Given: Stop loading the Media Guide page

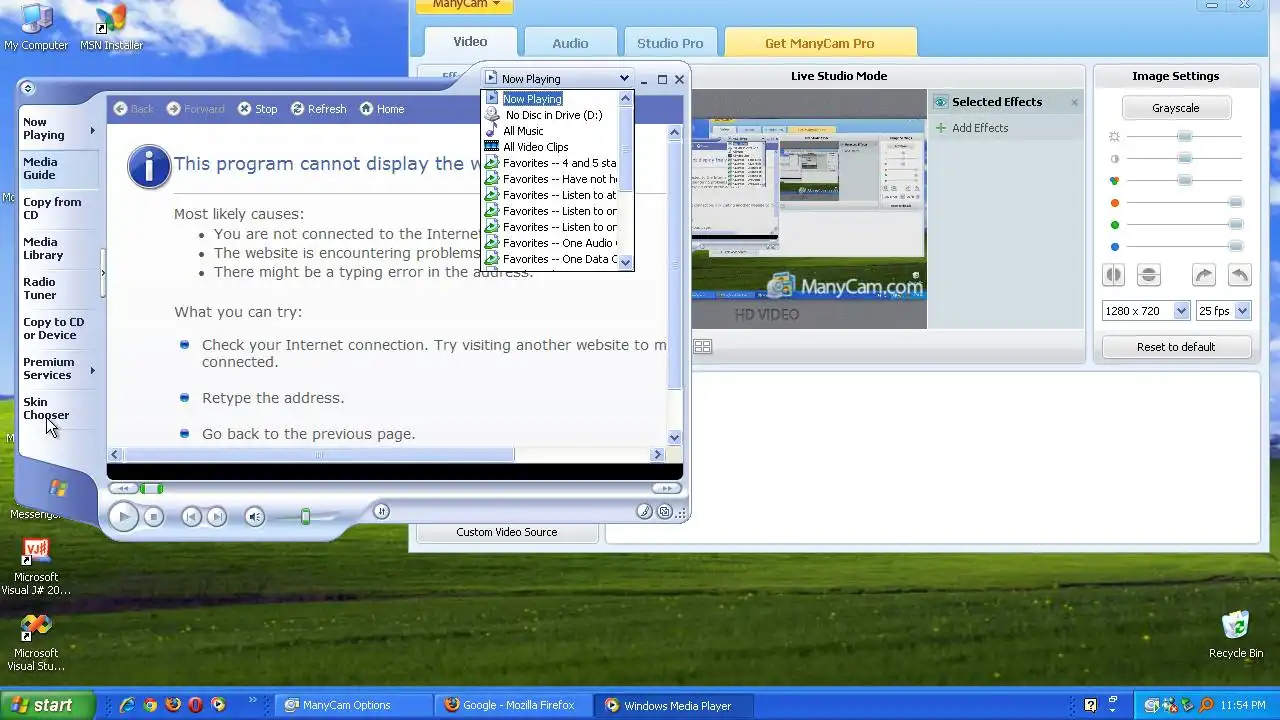Looking at the screenshot, I should (x=257, y=109).
